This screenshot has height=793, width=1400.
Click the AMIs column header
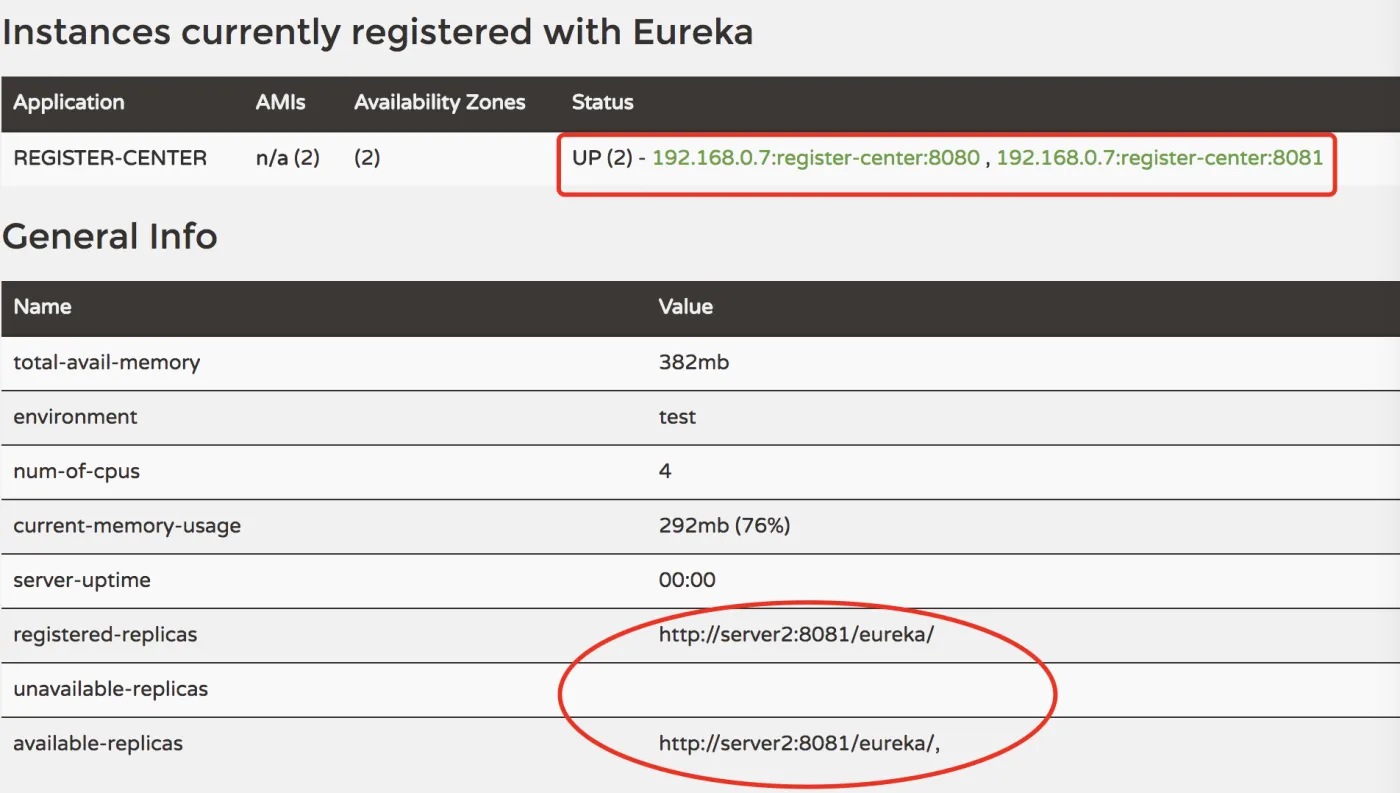(x=280, y=102)
